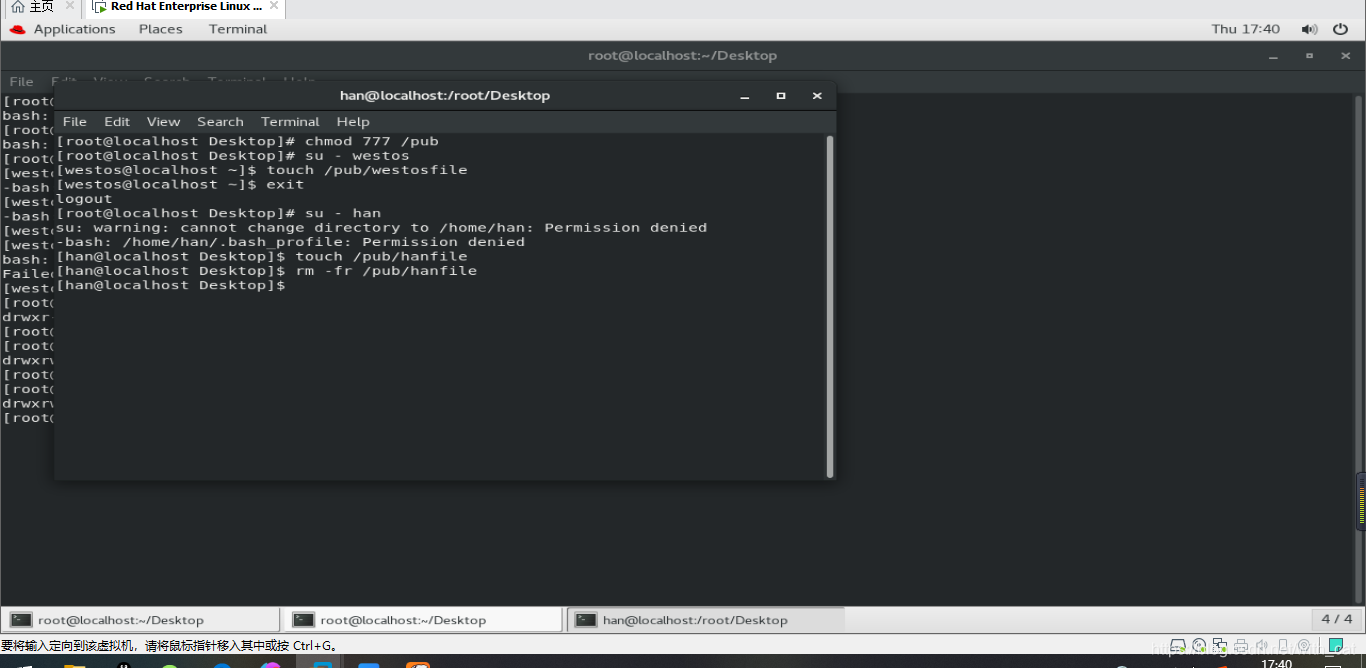This screenshot has width=1366, height=668.
Task: Click the 4 / 4 workspace switcher
Action: click(1337, 619)
